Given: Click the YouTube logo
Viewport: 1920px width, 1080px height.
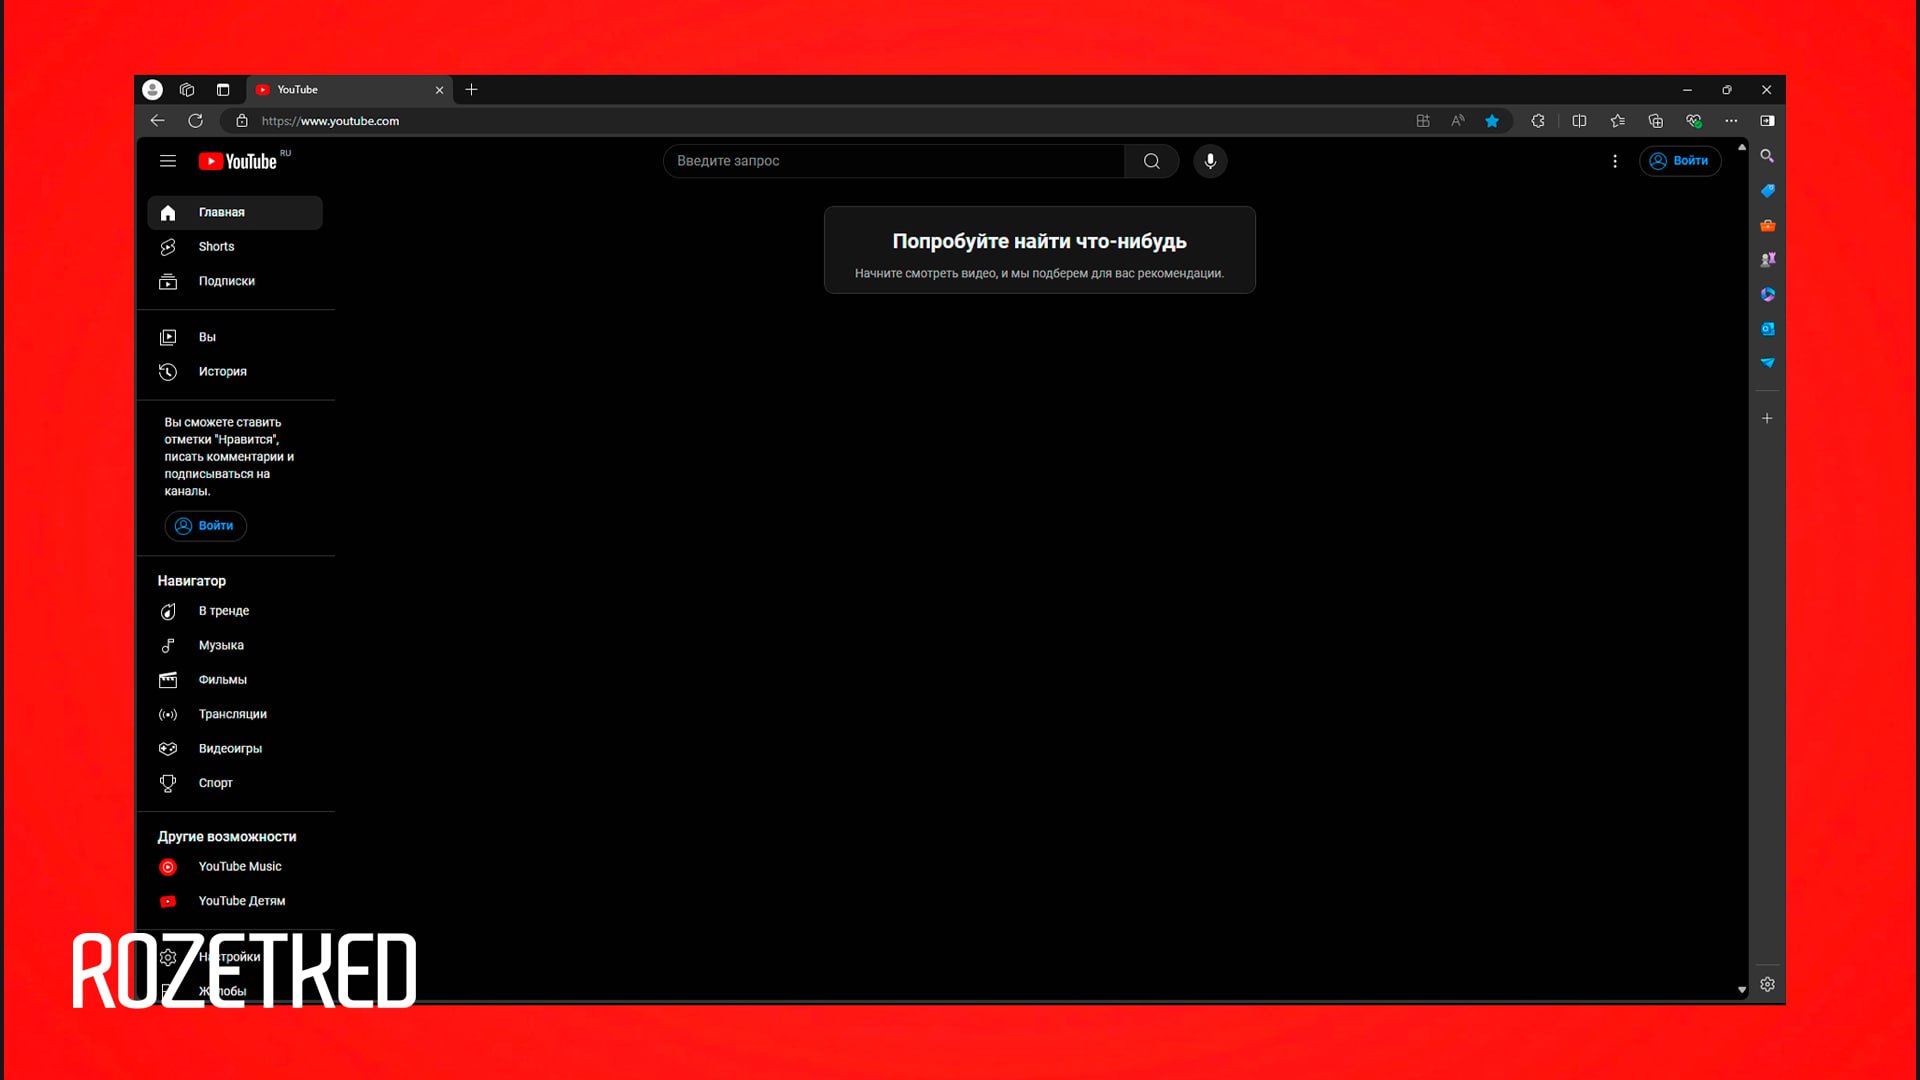Looking at the screenshot, I should 238,161.
